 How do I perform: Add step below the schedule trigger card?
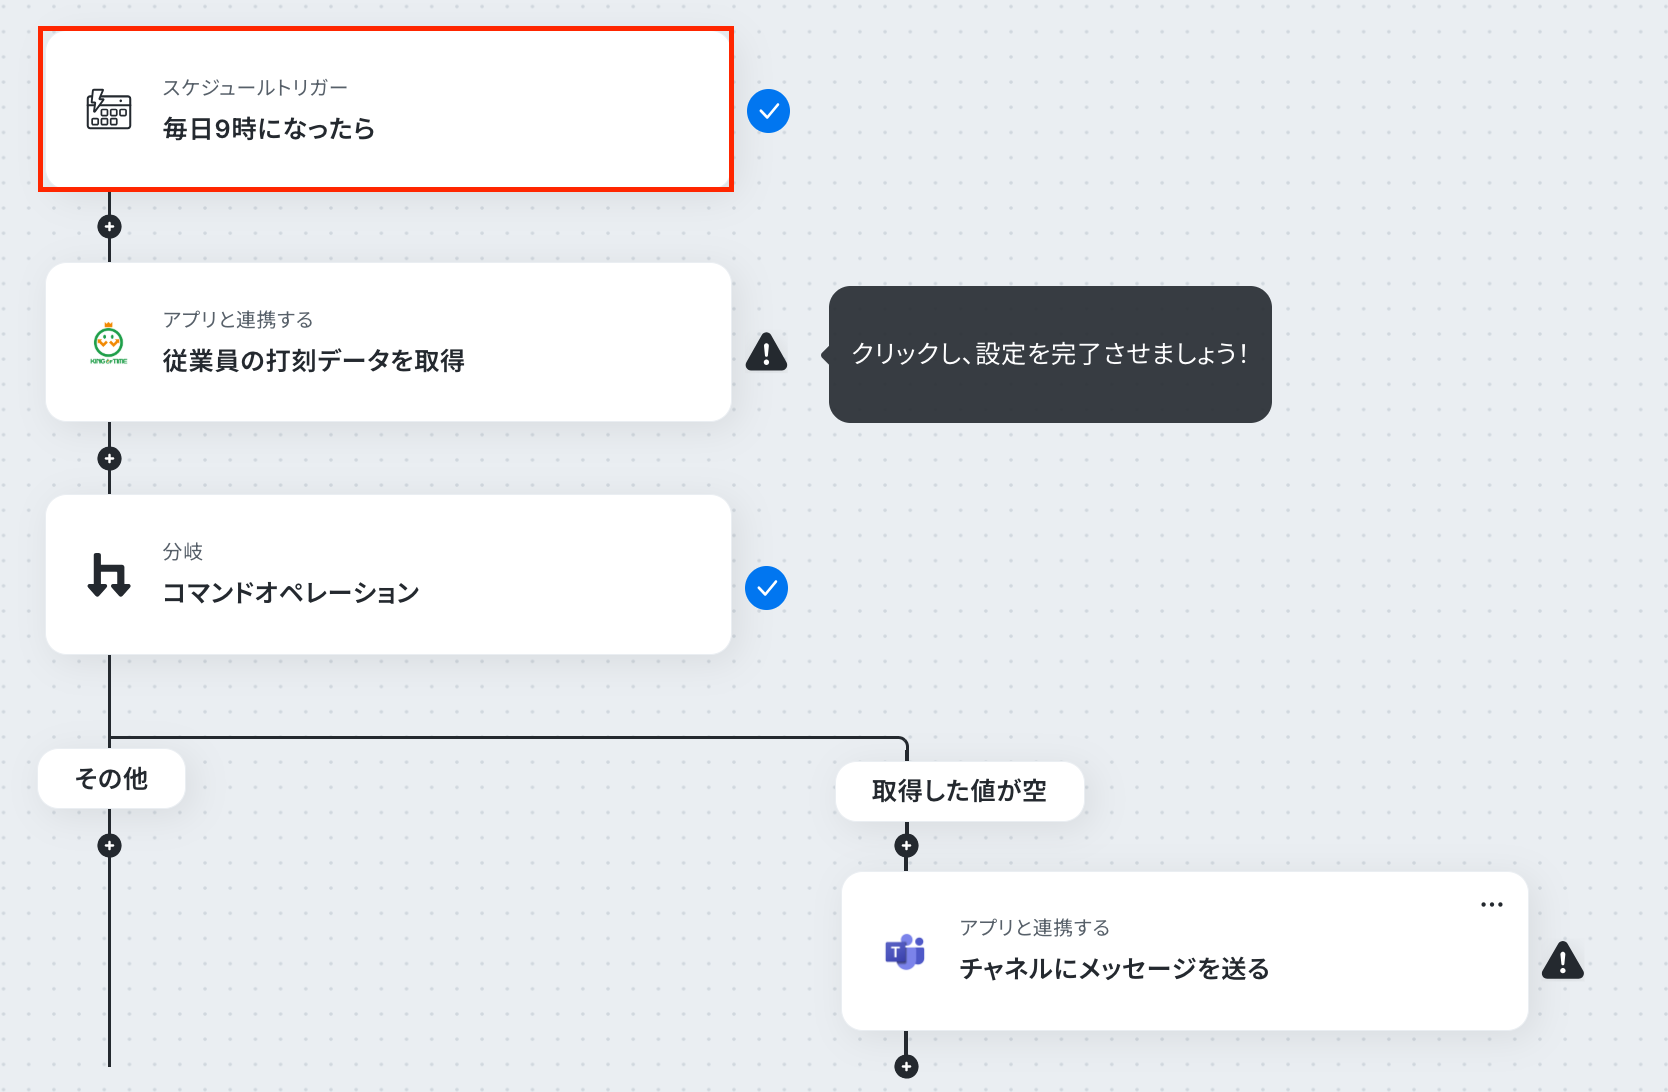(x=109, y=226)
